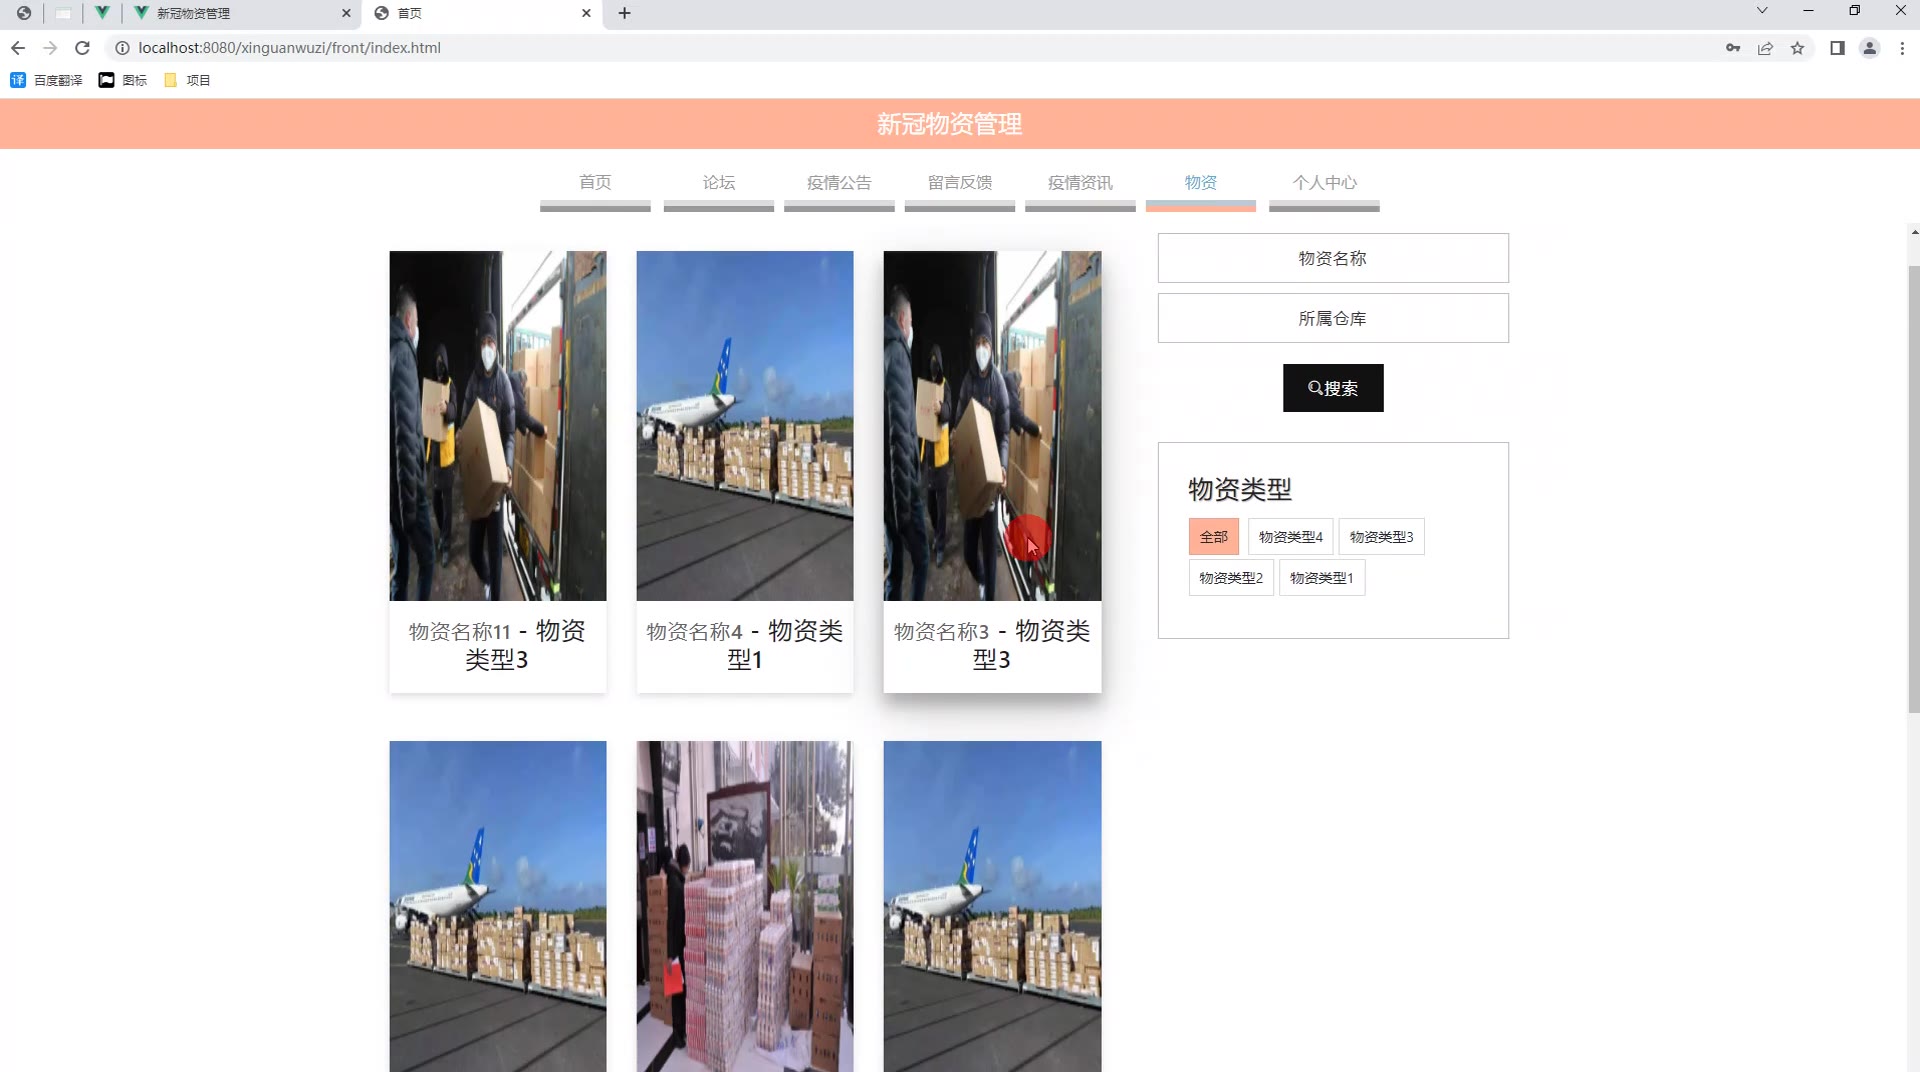Switch to the 新冠物资管理 browser tab

tap(240, 13)
